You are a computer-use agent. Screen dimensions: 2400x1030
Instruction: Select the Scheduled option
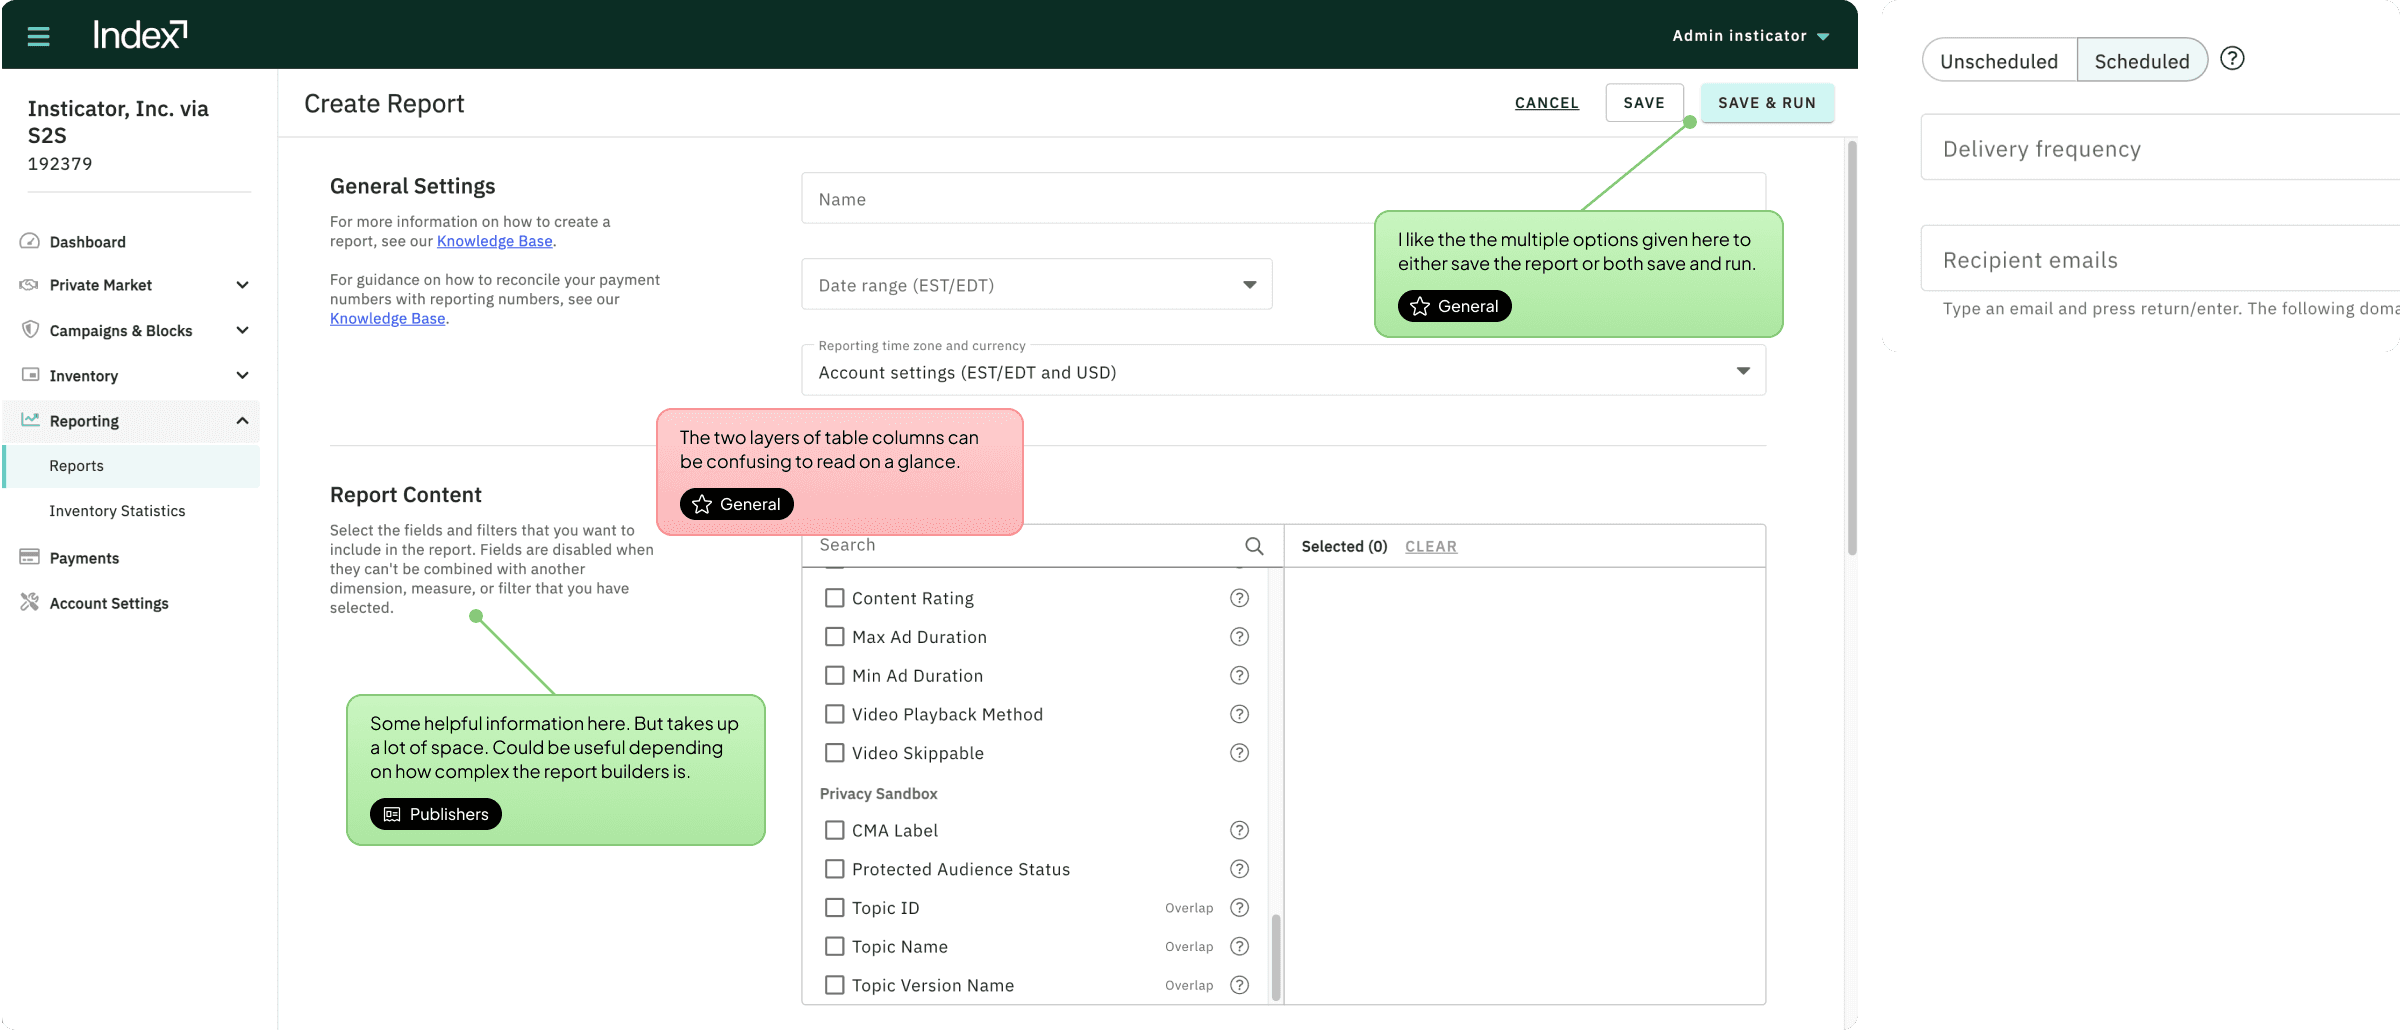point(2142,60)
